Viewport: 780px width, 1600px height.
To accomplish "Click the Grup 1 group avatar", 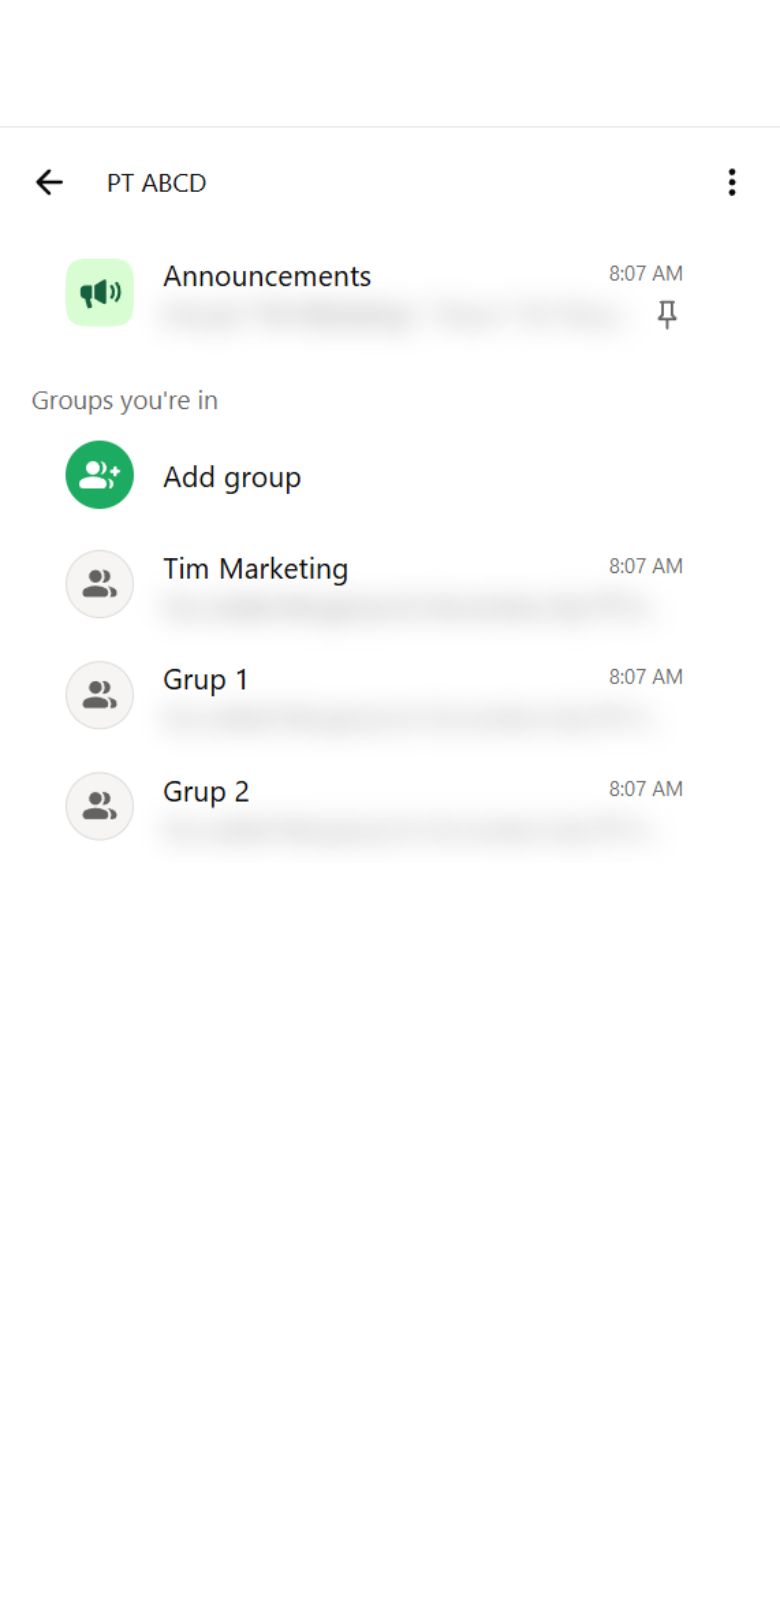I will coord(99,695).
